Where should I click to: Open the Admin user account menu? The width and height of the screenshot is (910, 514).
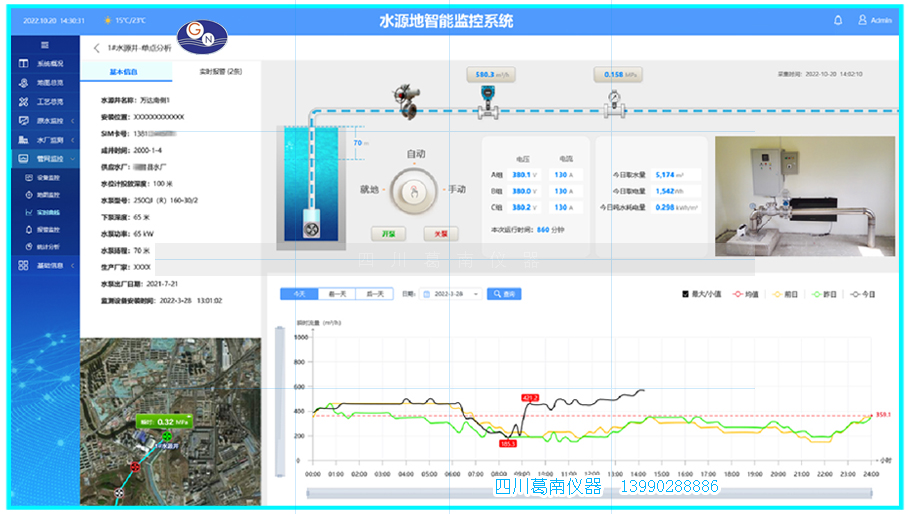(x=875, y=20)
